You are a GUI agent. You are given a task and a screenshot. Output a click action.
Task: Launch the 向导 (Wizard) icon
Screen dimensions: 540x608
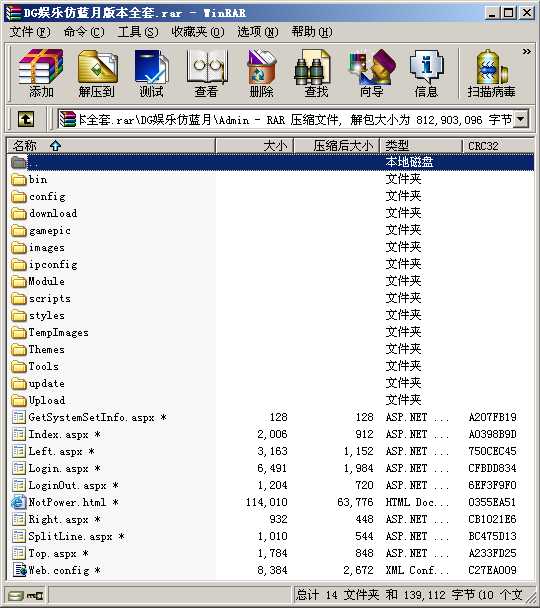371,73
